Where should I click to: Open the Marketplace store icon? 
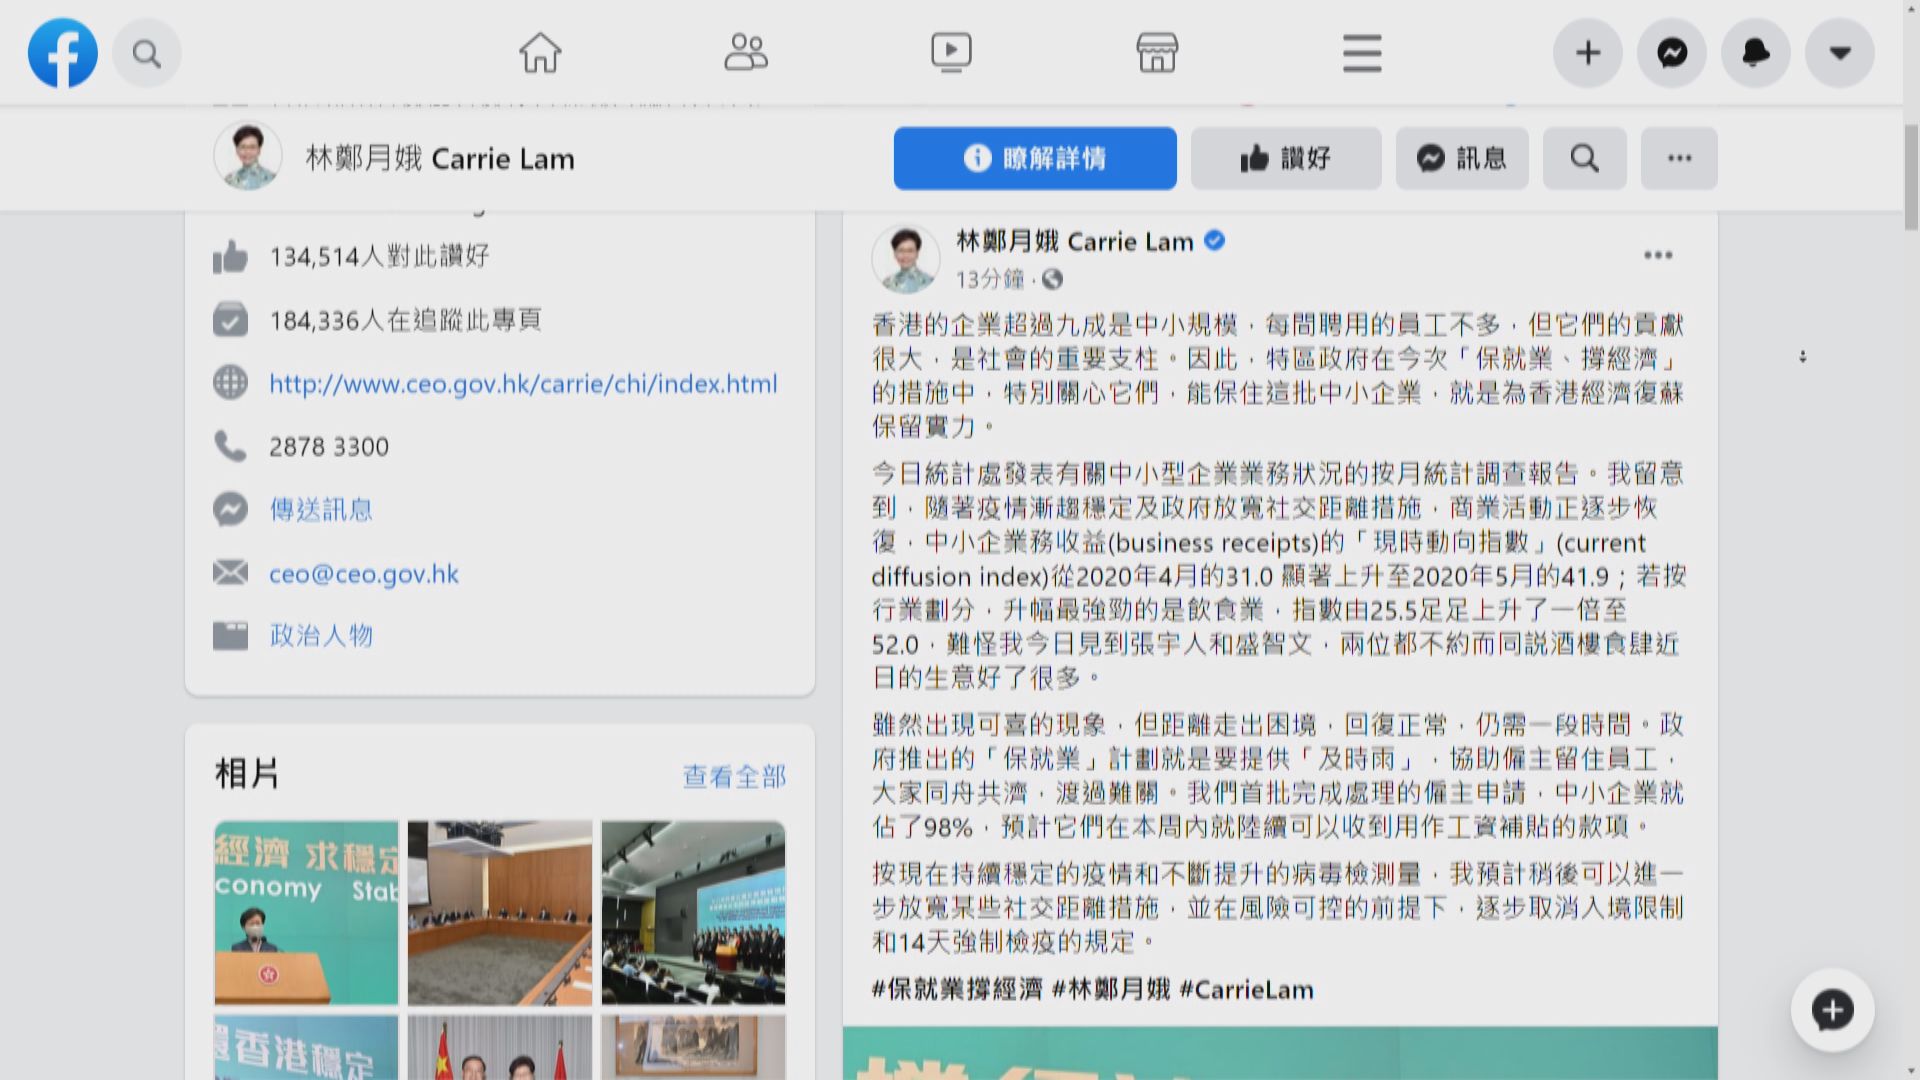1157,53
